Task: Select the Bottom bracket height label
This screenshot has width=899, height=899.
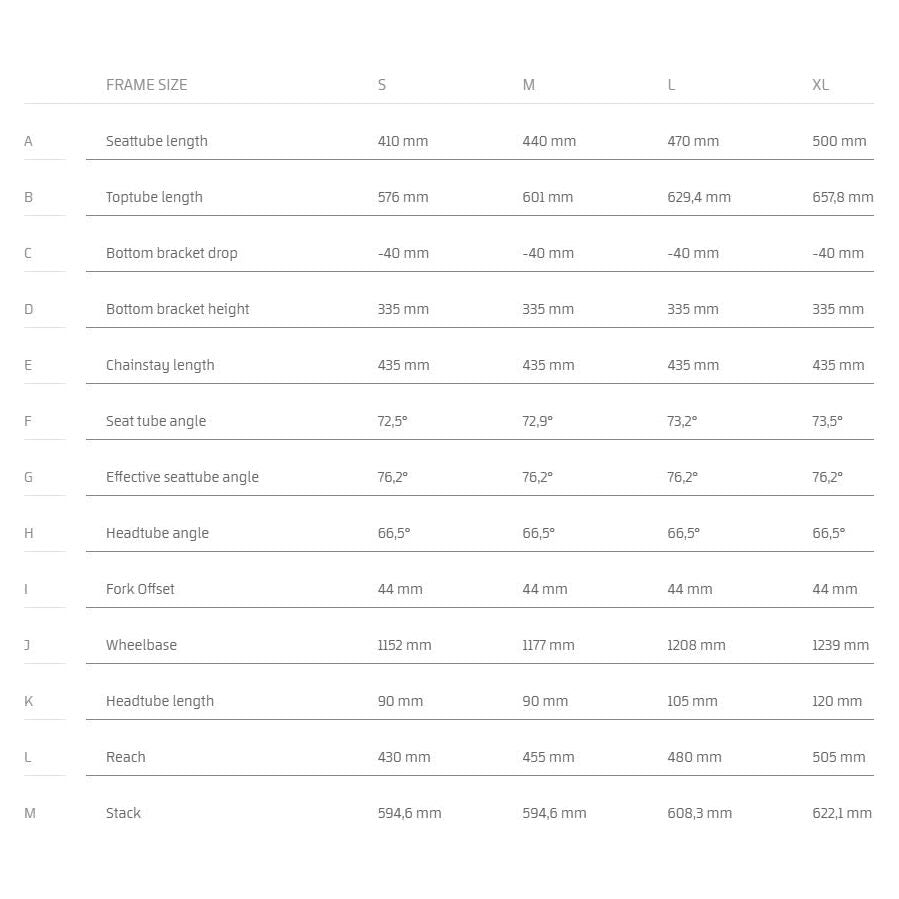Action: click(178, 309)
